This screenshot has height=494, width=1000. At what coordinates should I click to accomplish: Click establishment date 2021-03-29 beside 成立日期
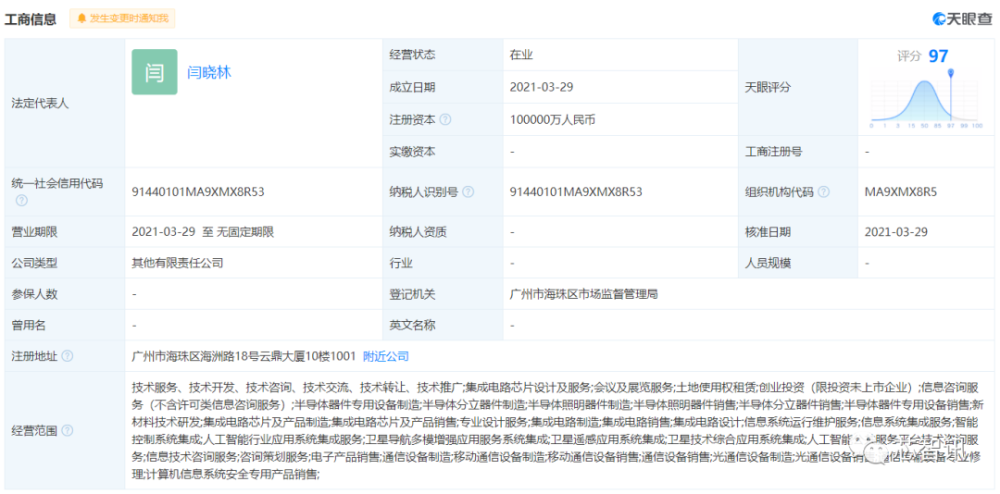[x=541, y=87]
